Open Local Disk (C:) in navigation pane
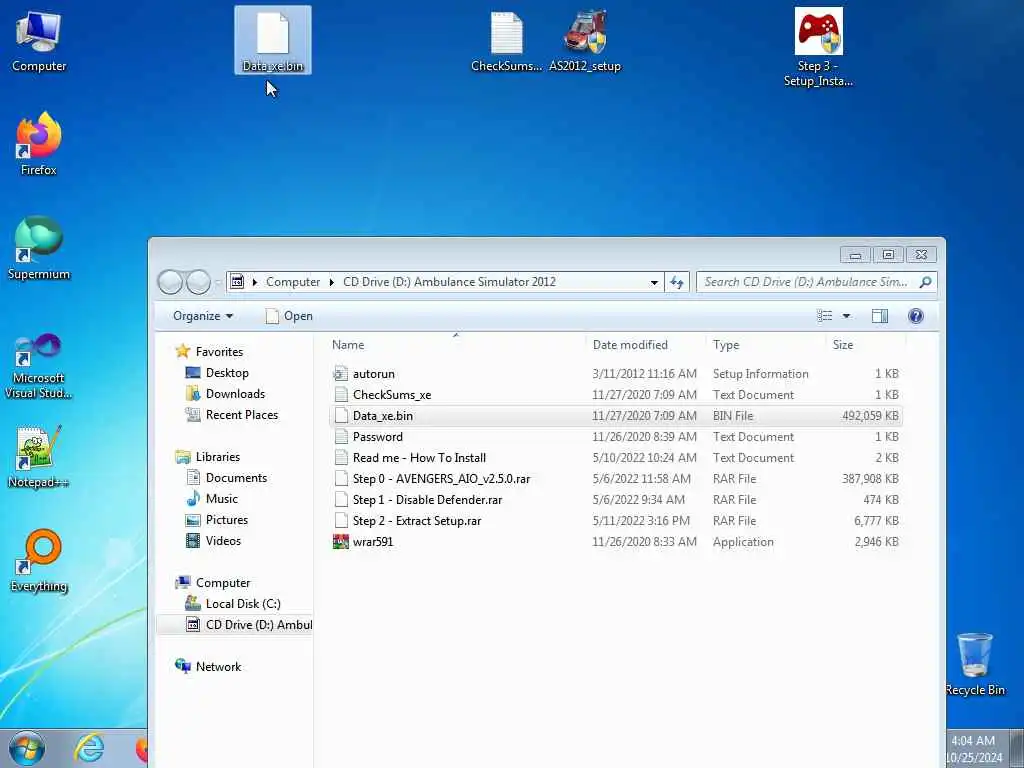The image size is (1024, 768). pos(243,603)
